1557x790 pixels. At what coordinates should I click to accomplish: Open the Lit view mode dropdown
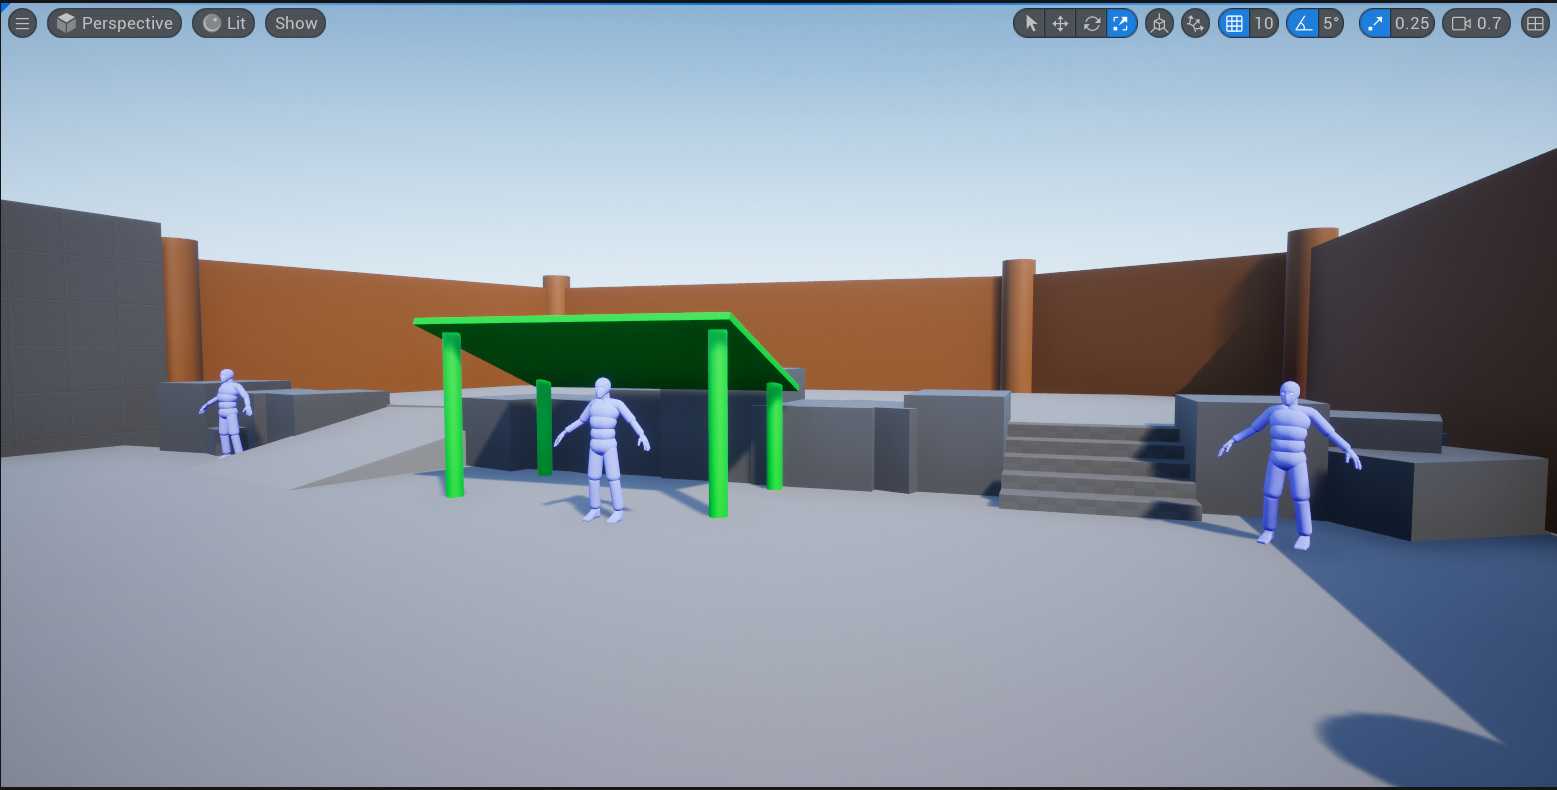(223, 22)
